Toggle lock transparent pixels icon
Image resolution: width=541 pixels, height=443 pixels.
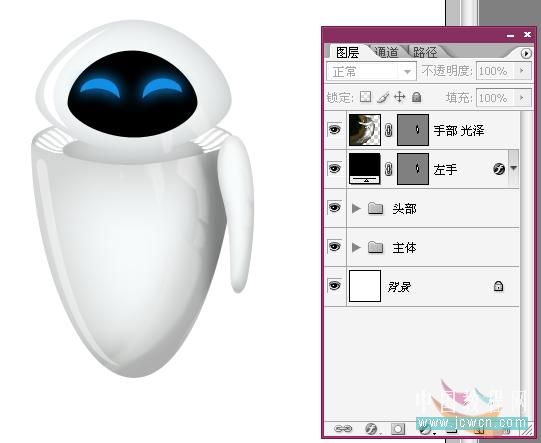pos(365,97)
